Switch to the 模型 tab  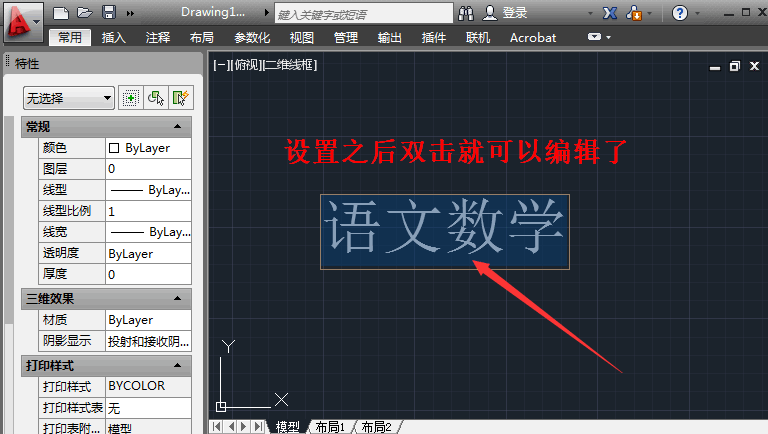click(x=288, y=427)
